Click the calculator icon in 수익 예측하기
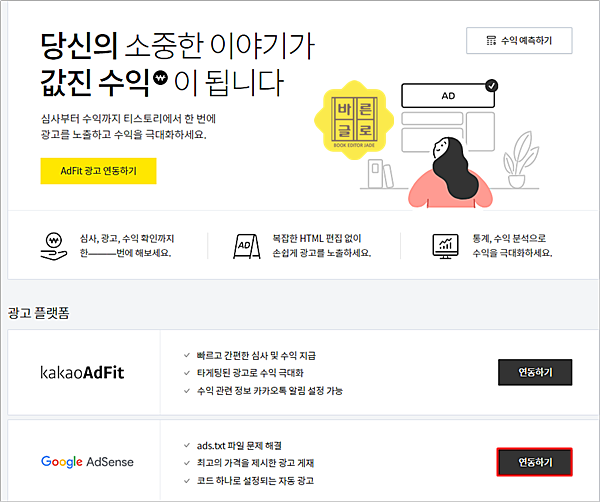Screen dimensions: 600x502 click(491, 41)
